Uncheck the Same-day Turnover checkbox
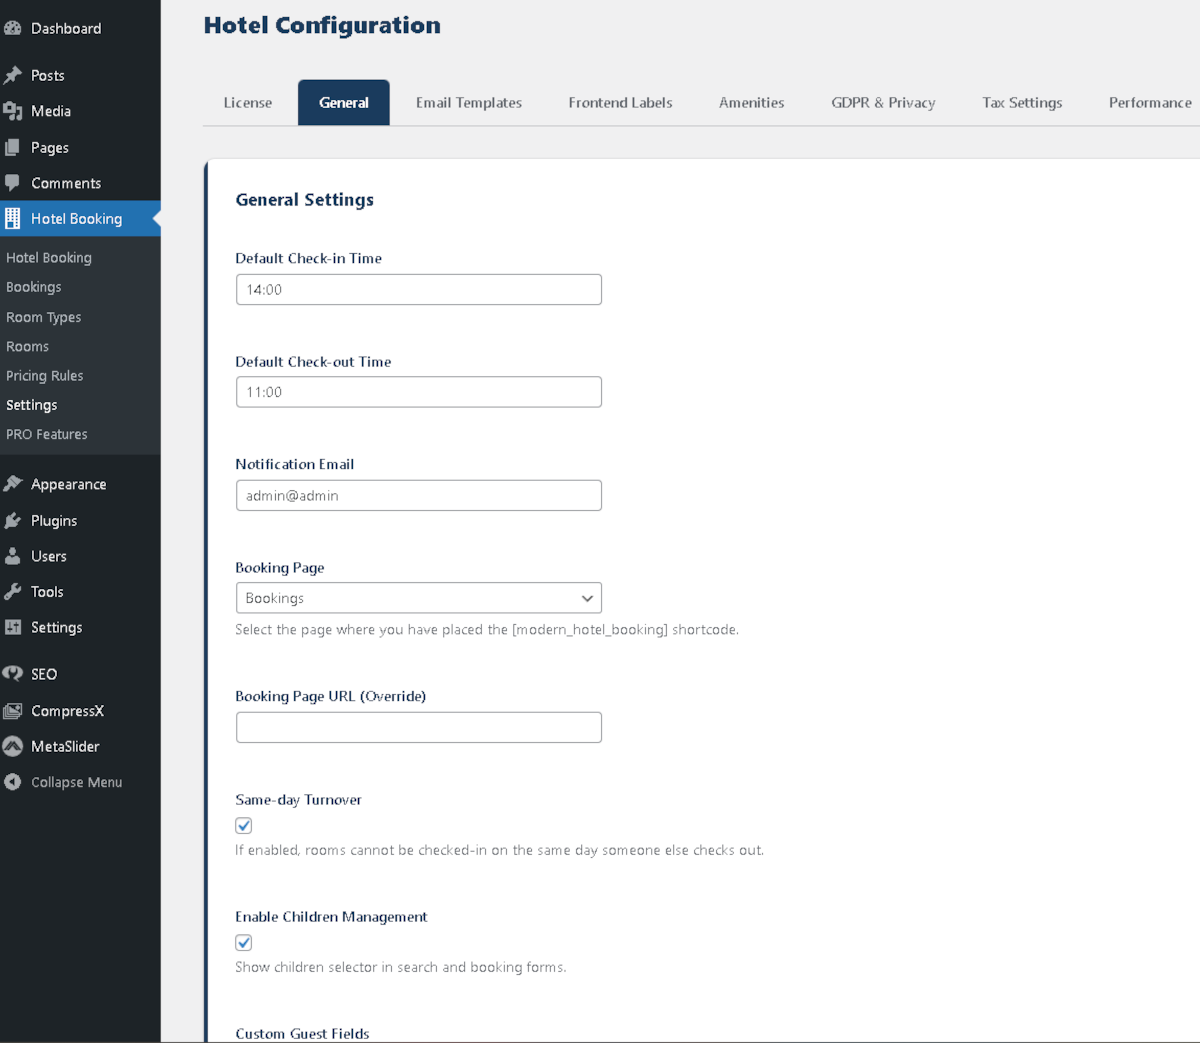Viewport: 1200px width, 1043px height. pos(243,825)
